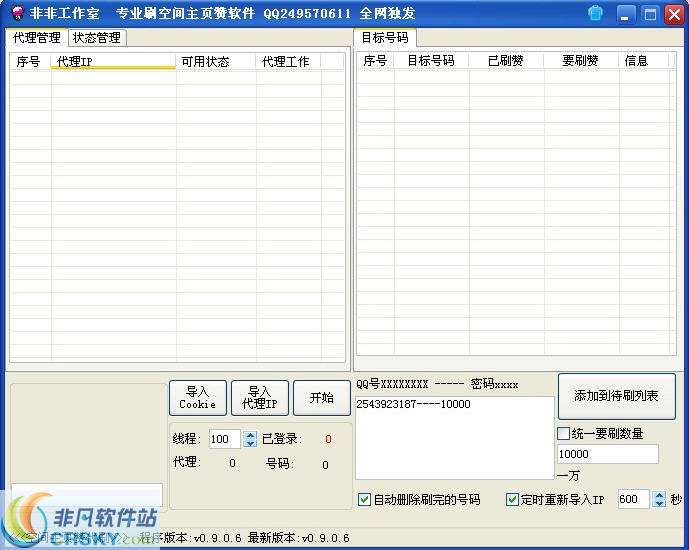Click the 要刷赞 column header
Screen dimensions: 689x550
tap(581, 61)
